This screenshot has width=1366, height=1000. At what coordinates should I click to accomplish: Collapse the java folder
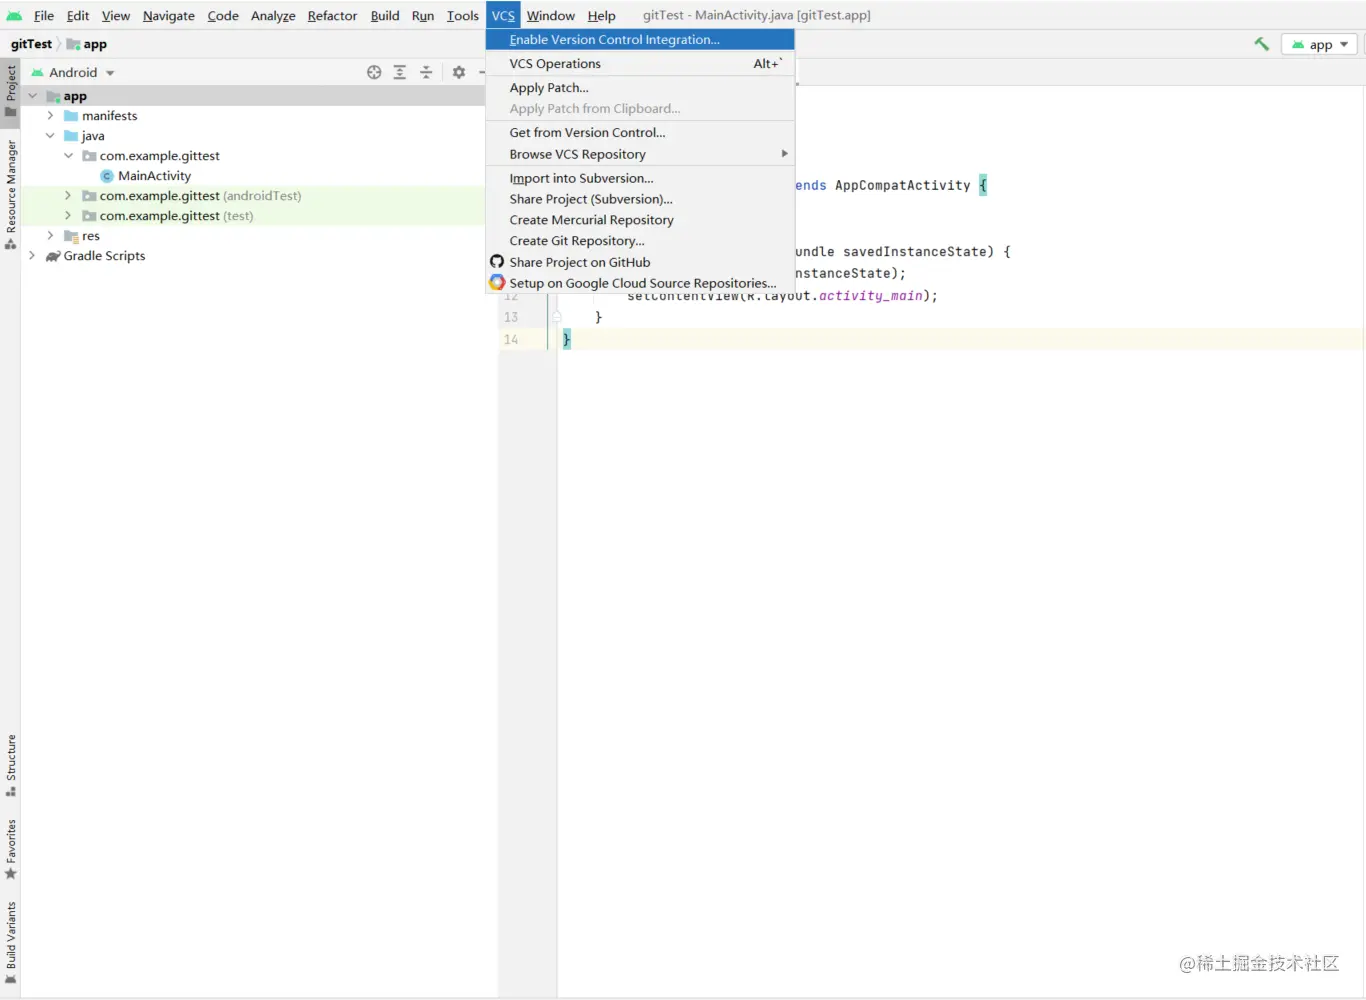click(x=51, y=136)
